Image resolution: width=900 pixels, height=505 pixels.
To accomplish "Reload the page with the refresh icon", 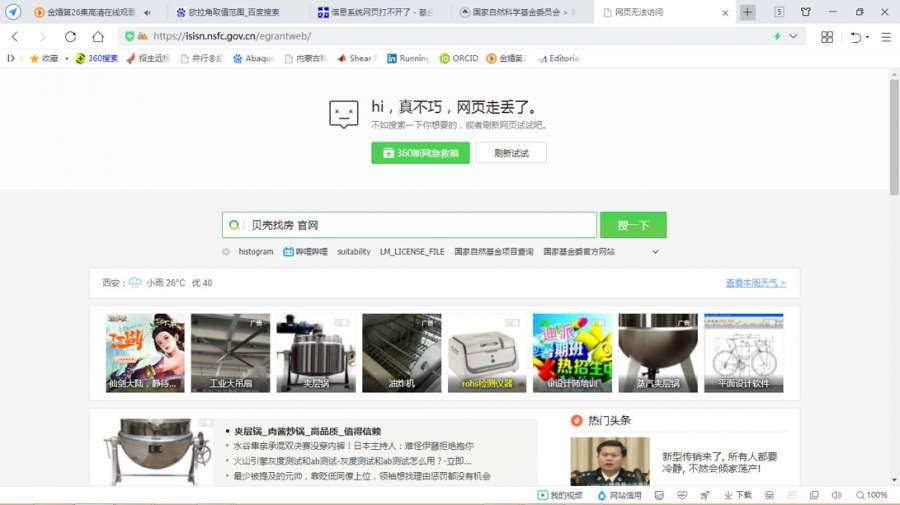I will tap(70, 36).
